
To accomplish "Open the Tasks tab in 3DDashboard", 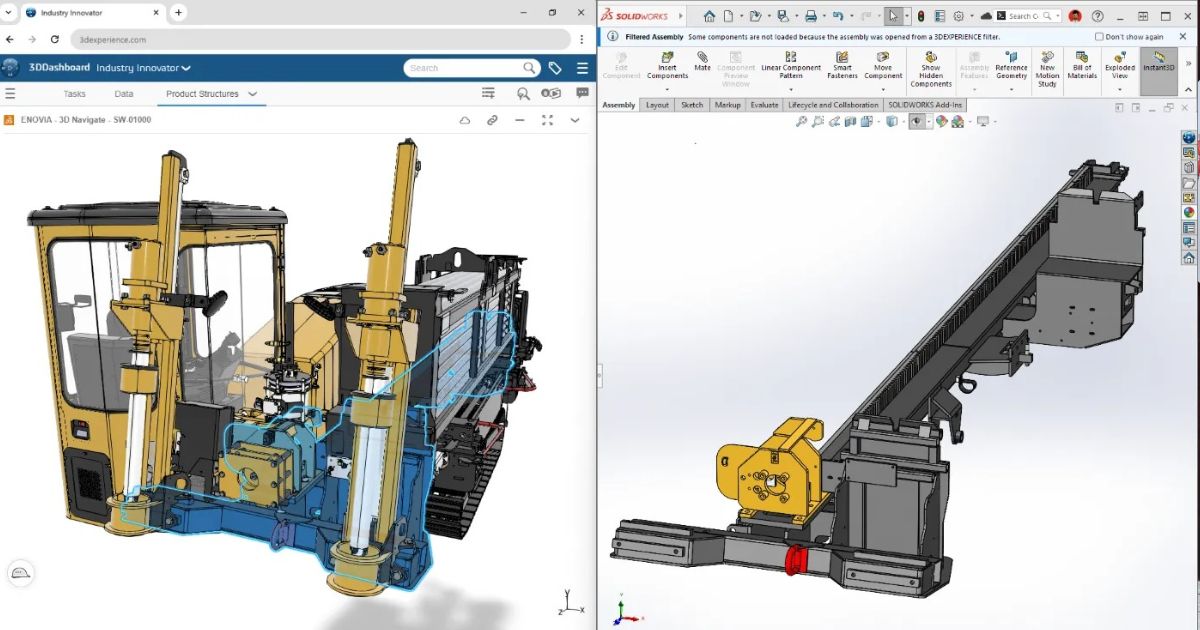I will click(75, 94).
